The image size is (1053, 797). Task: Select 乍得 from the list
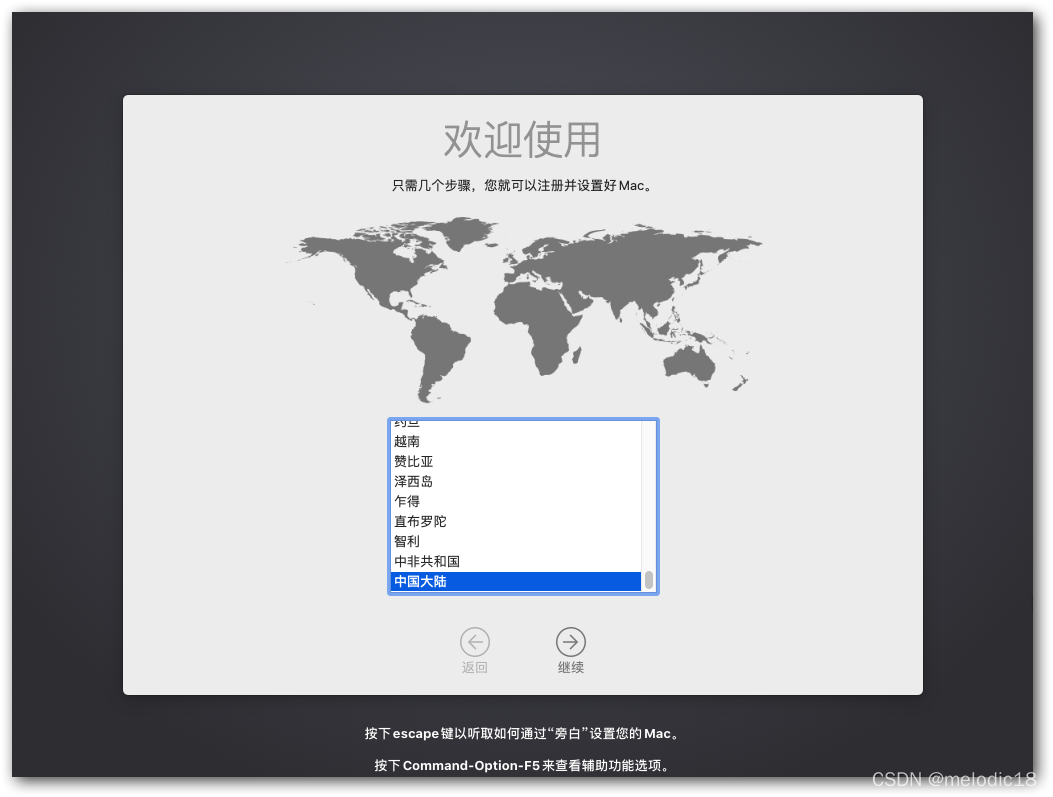click(x=407, y=501)
